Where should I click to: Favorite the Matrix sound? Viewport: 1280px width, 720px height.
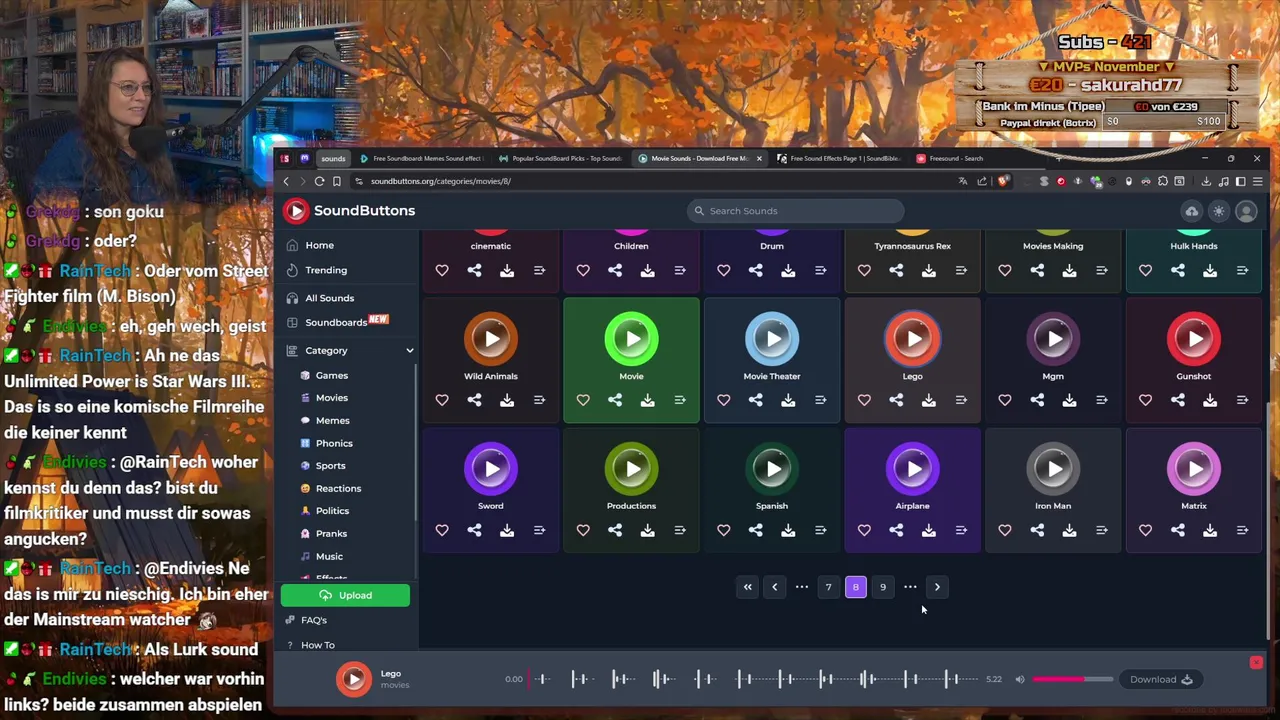[1145, 530]
